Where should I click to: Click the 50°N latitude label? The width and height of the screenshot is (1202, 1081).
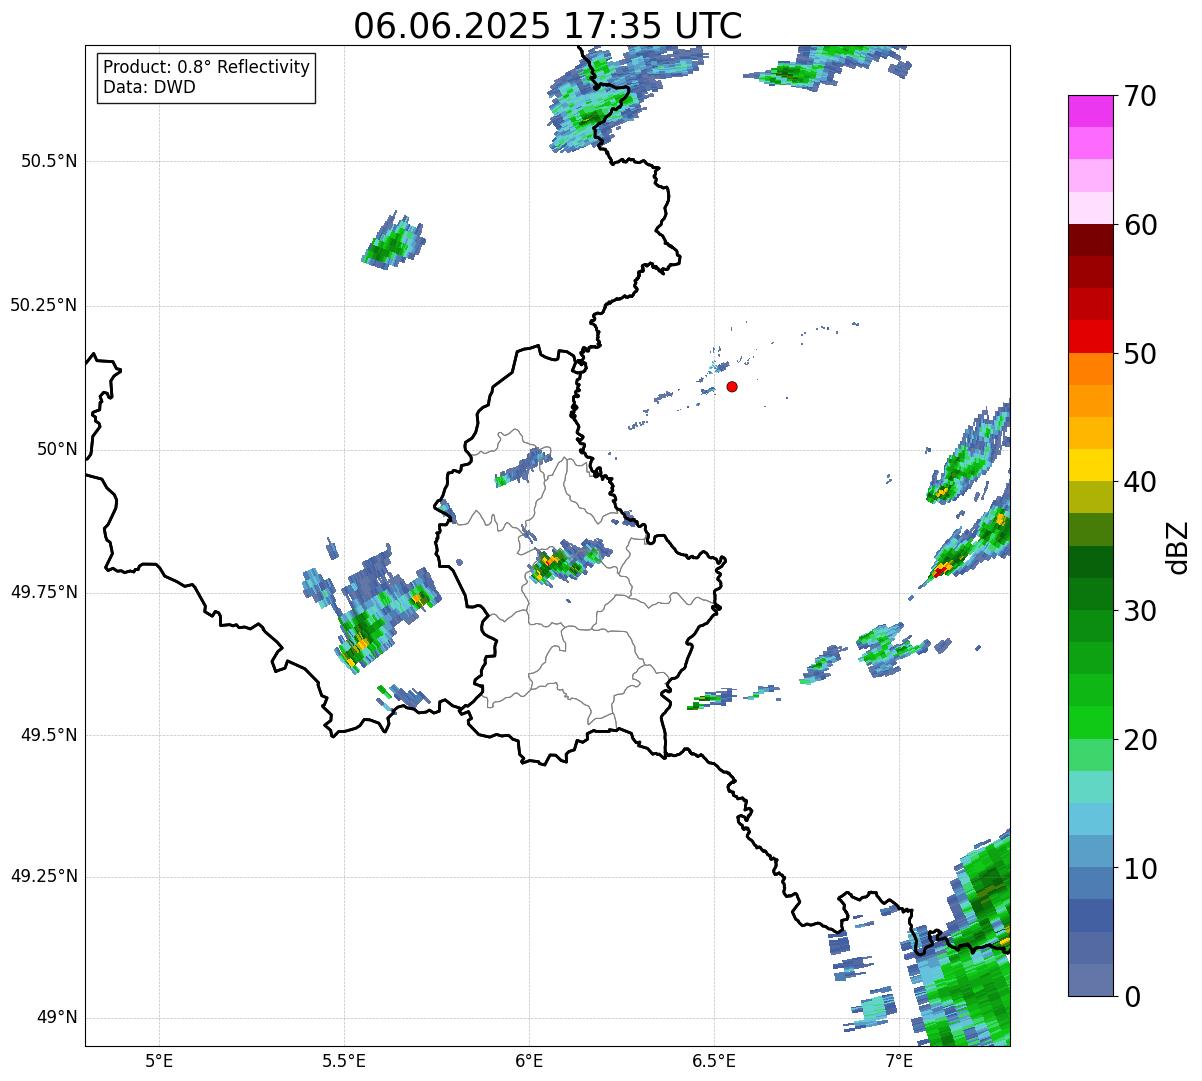point(57,449)
